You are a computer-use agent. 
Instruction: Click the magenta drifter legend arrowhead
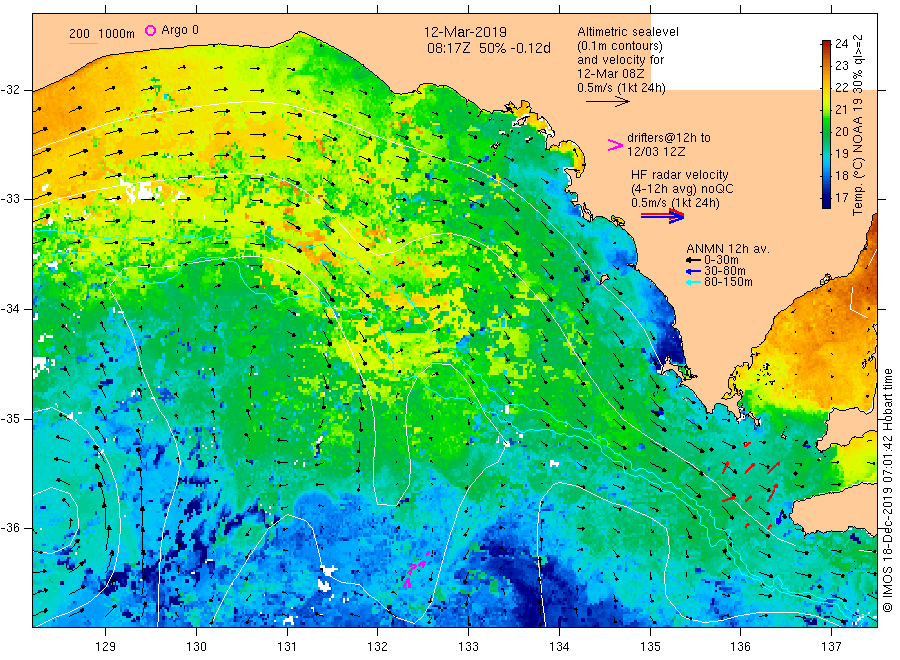coord(615,145)
